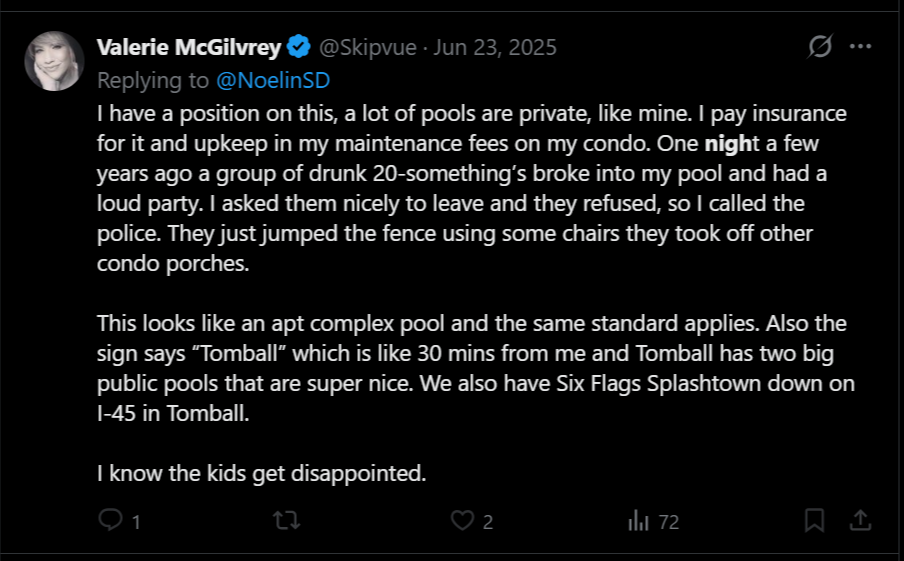Image resolution: width=904 pixels, height=561 pixels.
Task: Click the Valerie McGilvrey display name
Action: (189, 47)
